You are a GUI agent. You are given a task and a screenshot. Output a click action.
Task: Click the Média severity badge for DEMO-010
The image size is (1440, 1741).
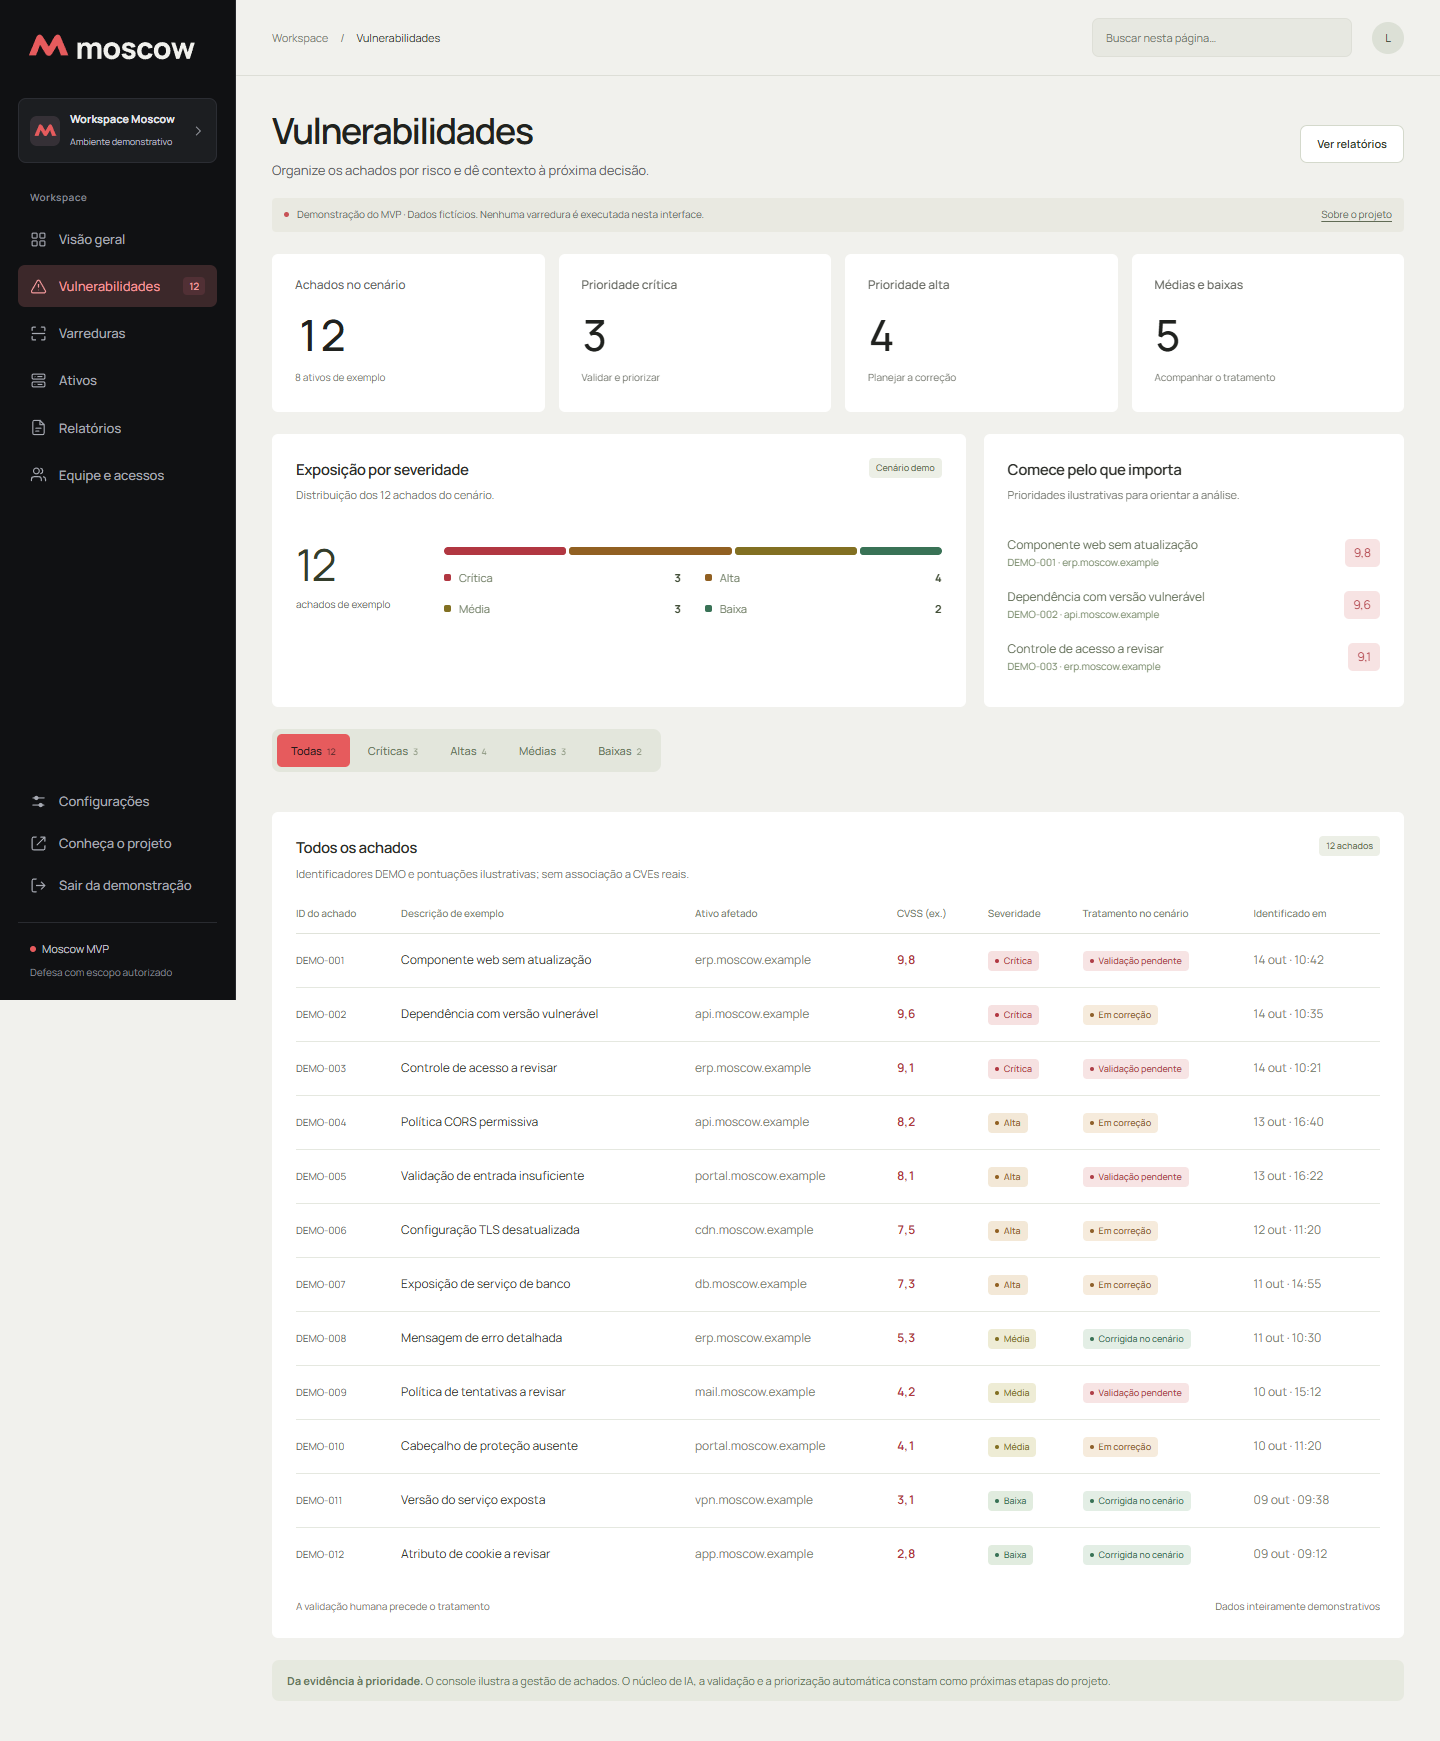tap(1012, 1447)
